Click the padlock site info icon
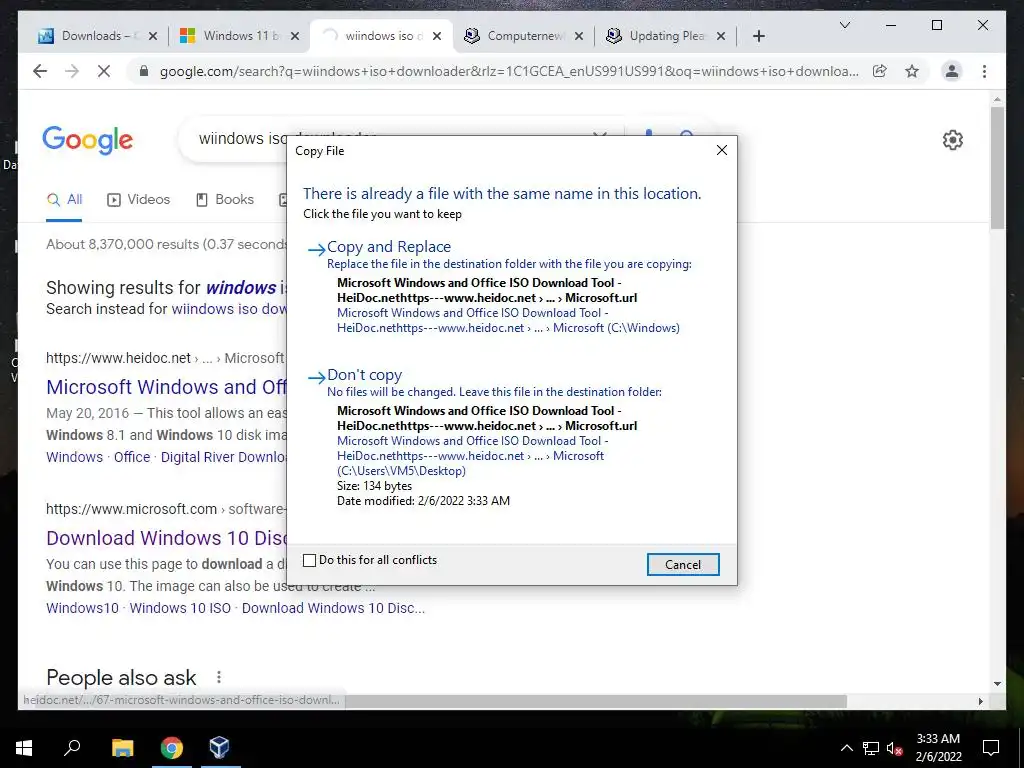The image size is (1024, 768). coord(144,71)
